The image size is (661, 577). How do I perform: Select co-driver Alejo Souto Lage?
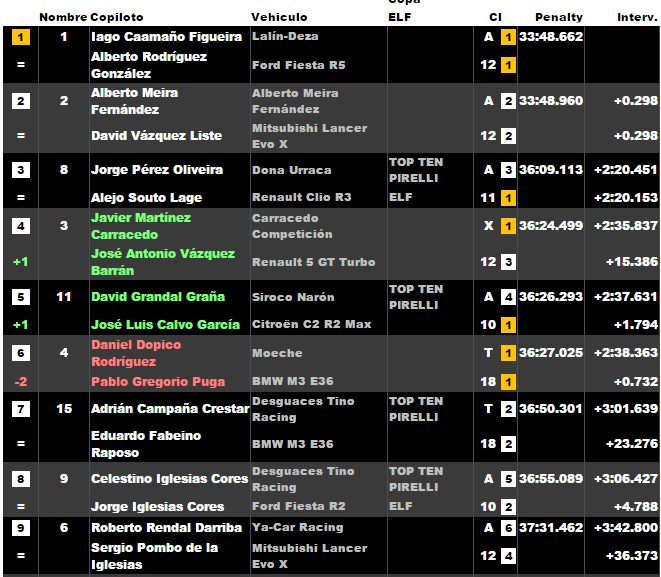point(146,198)
